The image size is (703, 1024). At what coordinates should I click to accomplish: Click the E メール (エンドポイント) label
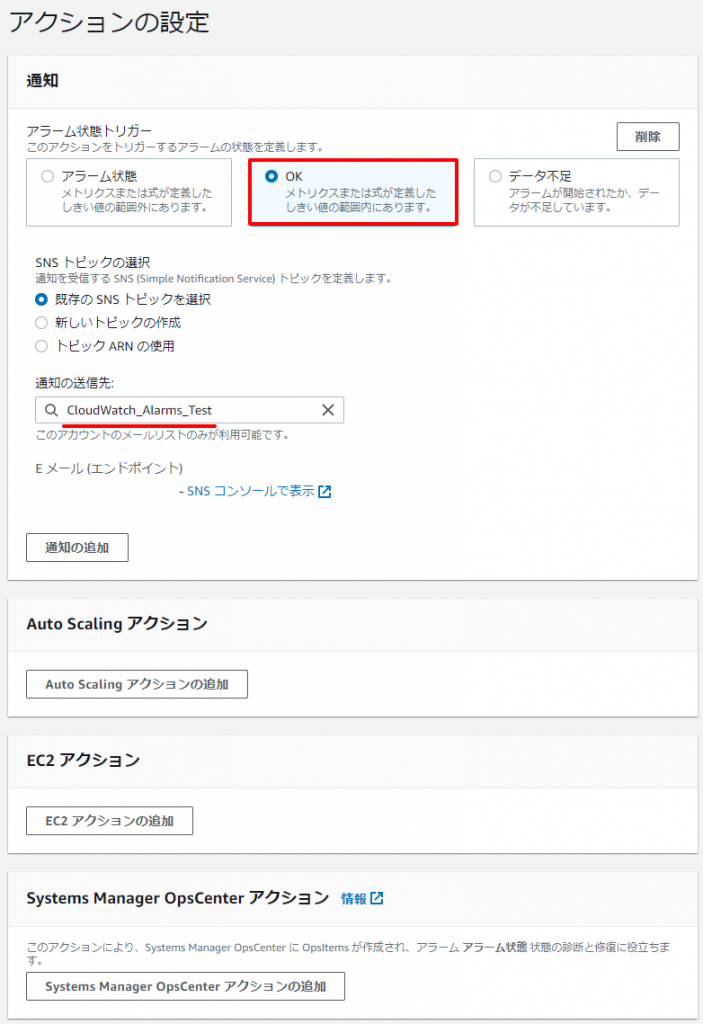[x=109, y=468]
